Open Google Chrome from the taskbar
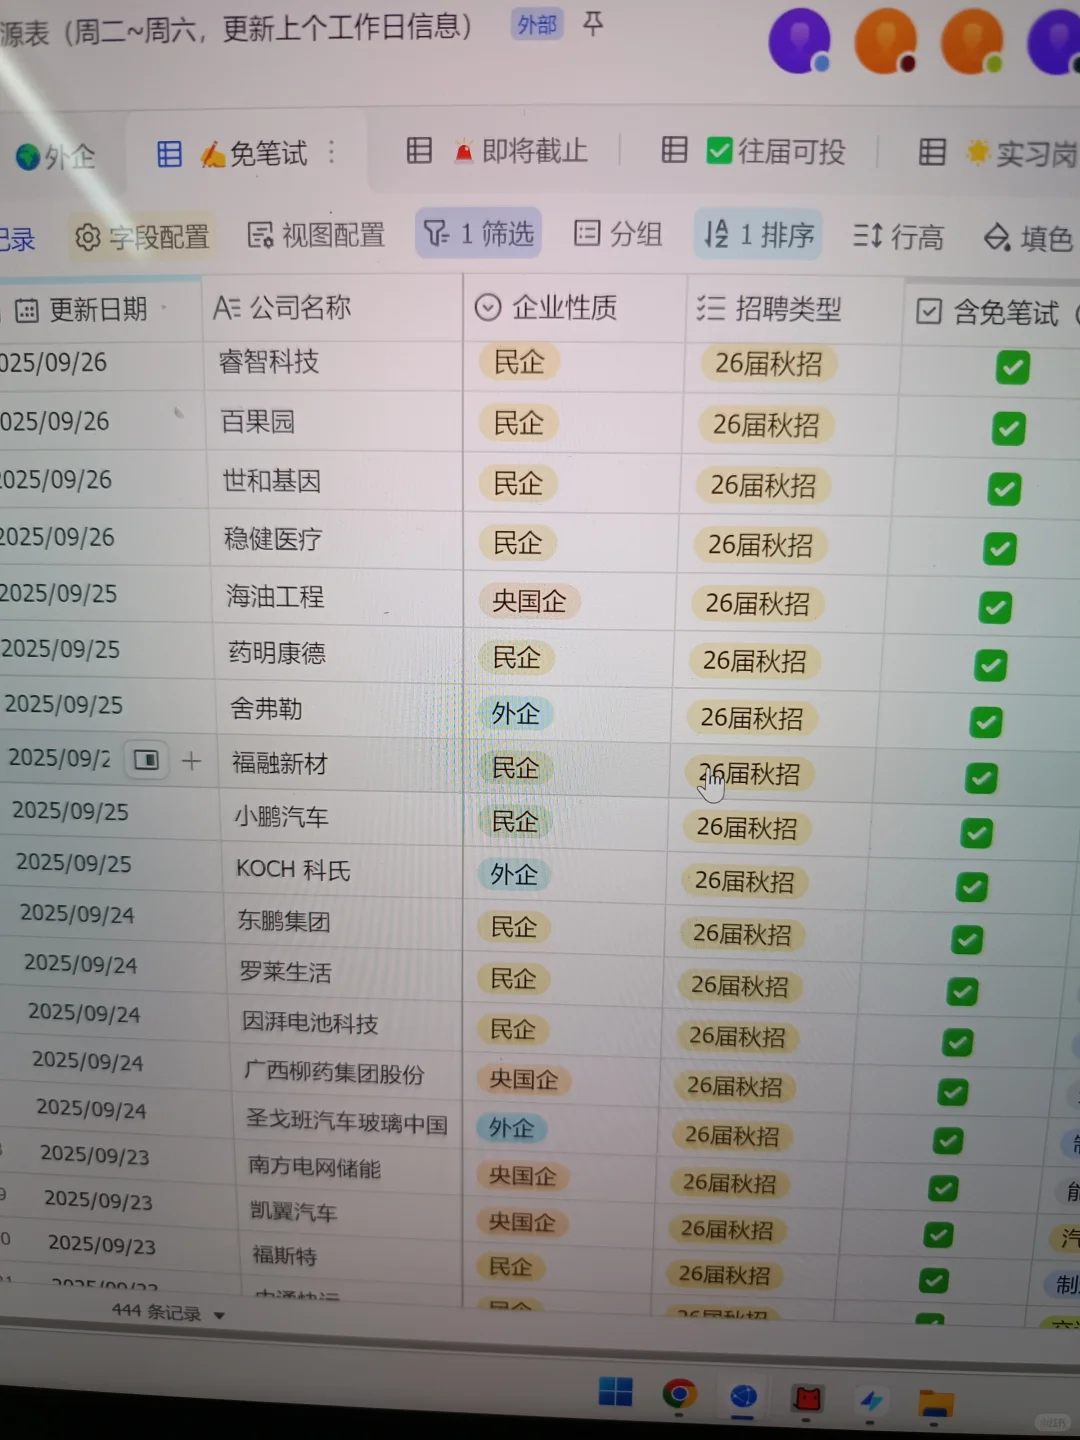The width and height of the screenshot is (1080, 1440). [x=680, y=1394]
